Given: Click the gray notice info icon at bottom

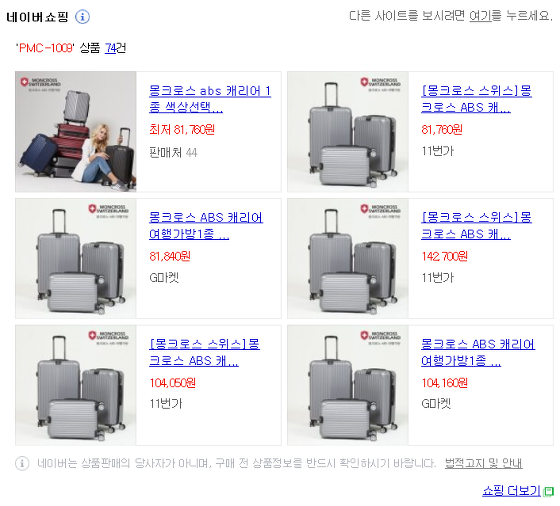Looking at the screenshot, I should pos(22,463).
